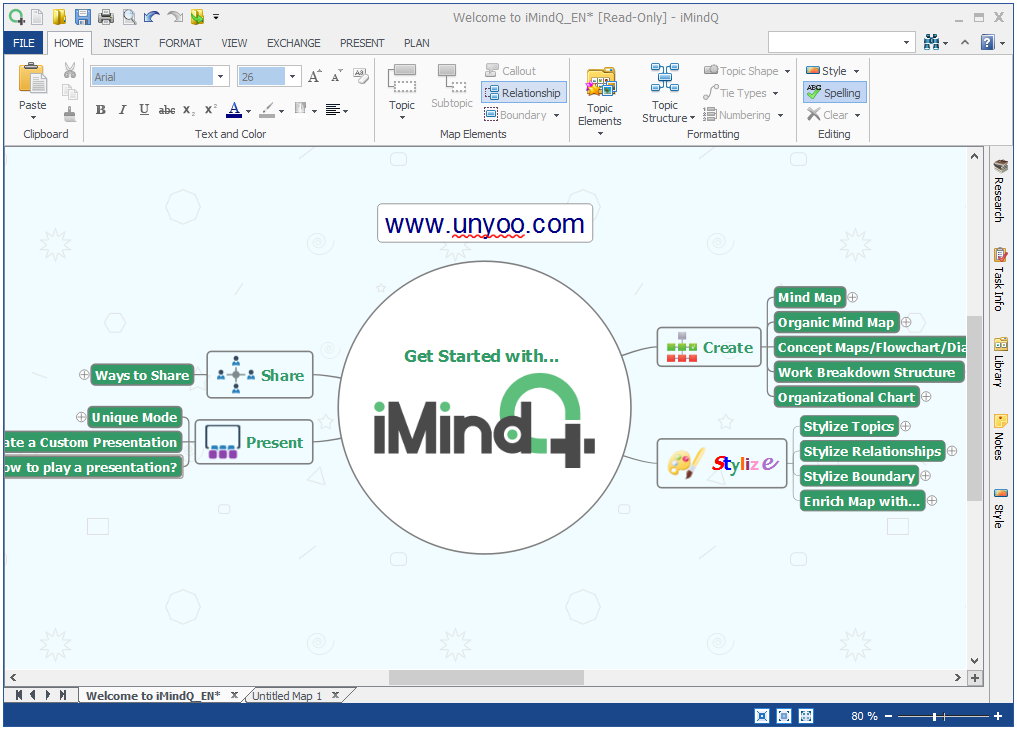Click the Cut scissors icon
Screen dimensions: 1017x730
(x=70, y=70)
